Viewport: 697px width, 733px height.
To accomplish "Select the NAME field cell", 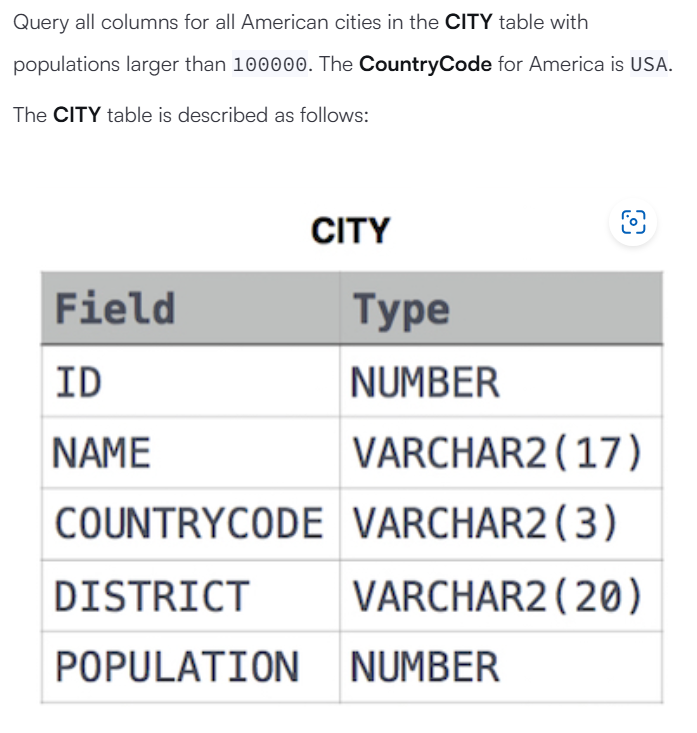I will [191, 453].
